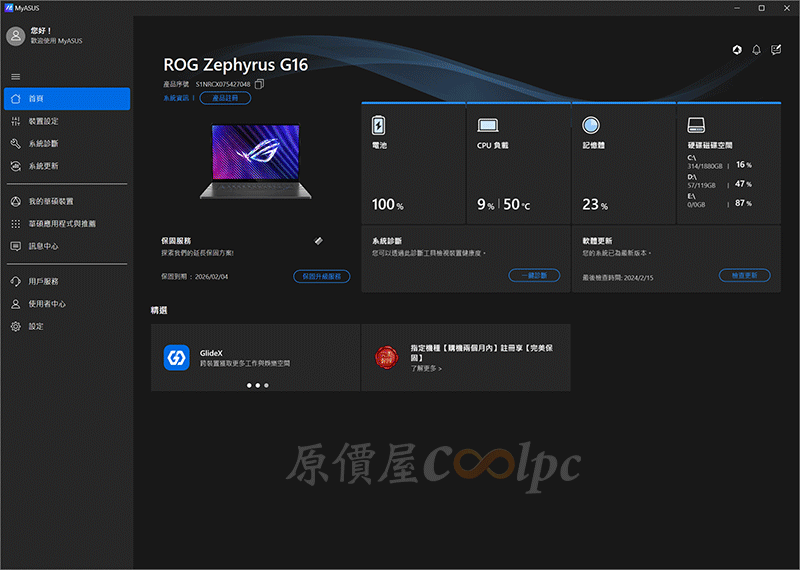
Task: Click the serial number S1NRCX075427048
Action: (223, 84)
